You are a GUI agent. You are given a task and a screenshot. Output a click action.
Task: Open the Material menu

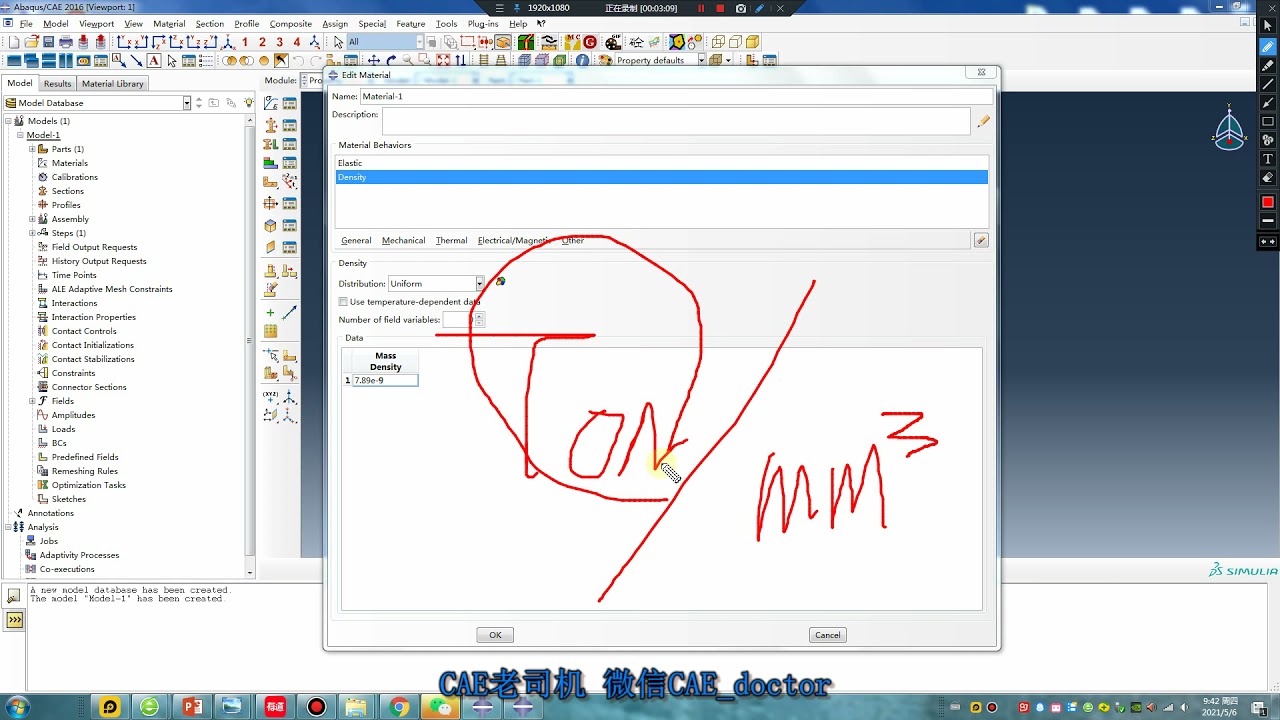tap(169, 24)
